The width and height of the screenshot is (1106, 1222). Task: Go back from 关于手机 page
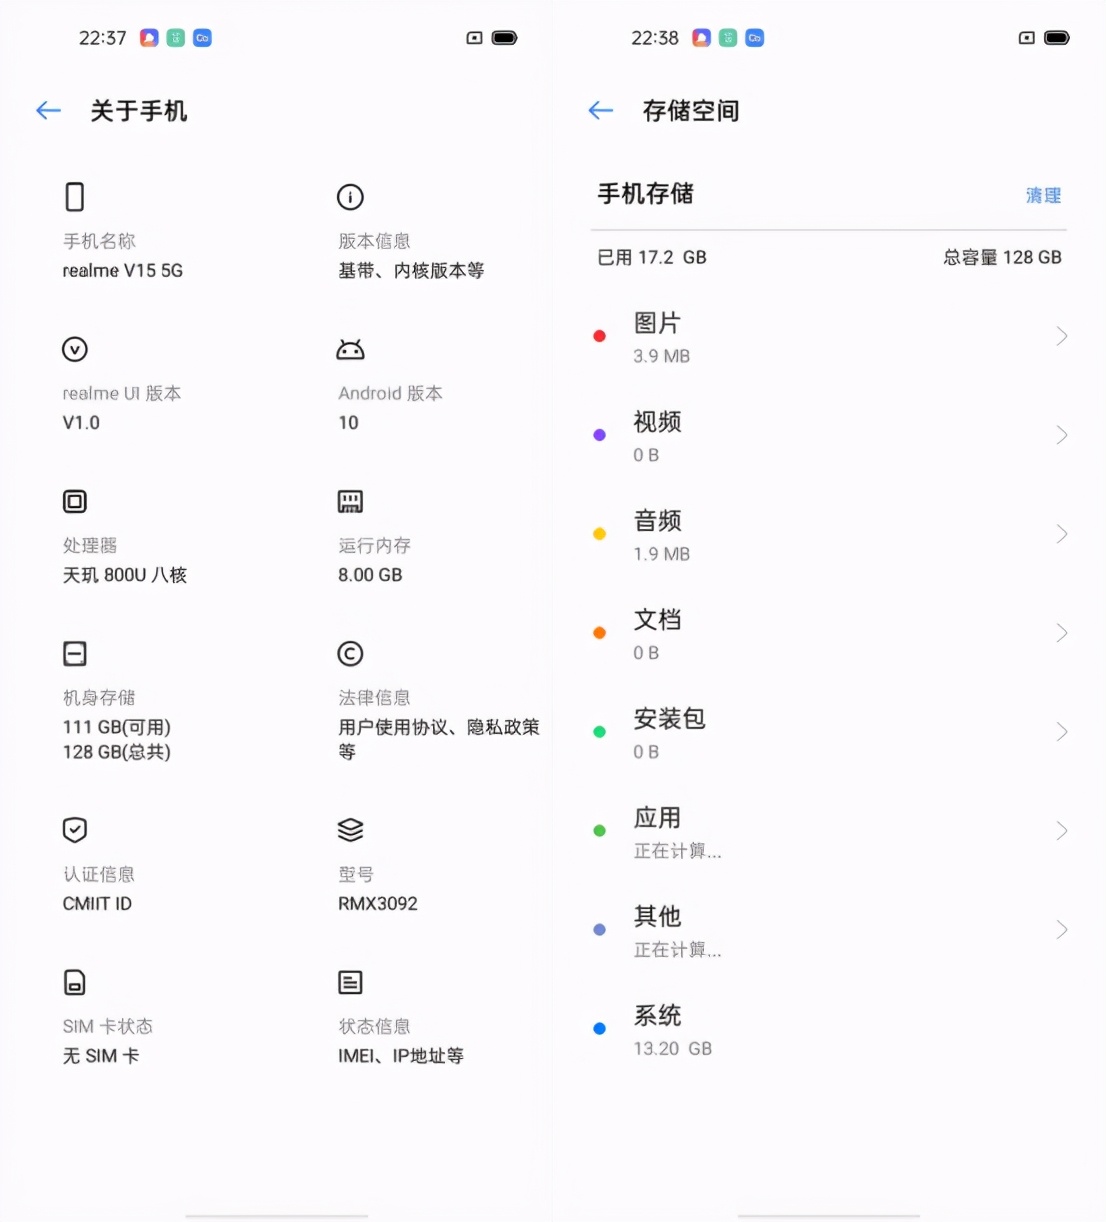click(x=48, y=111)
